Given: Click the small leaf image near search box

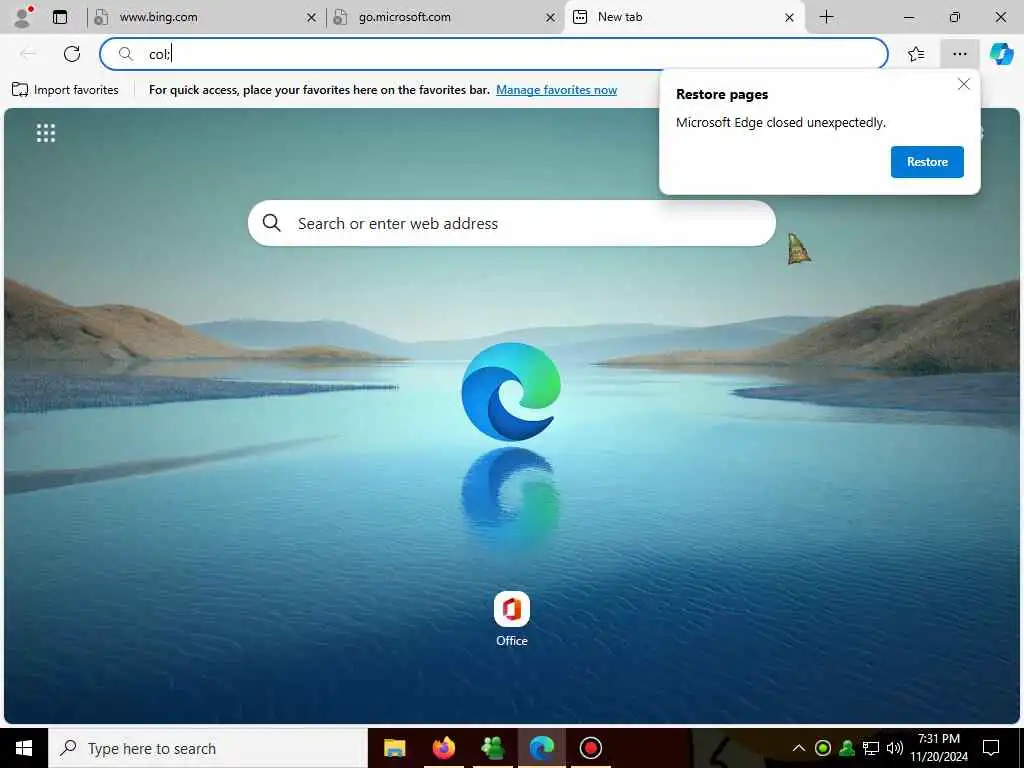Looking at the screenshot, I should [x=799, y=249].
